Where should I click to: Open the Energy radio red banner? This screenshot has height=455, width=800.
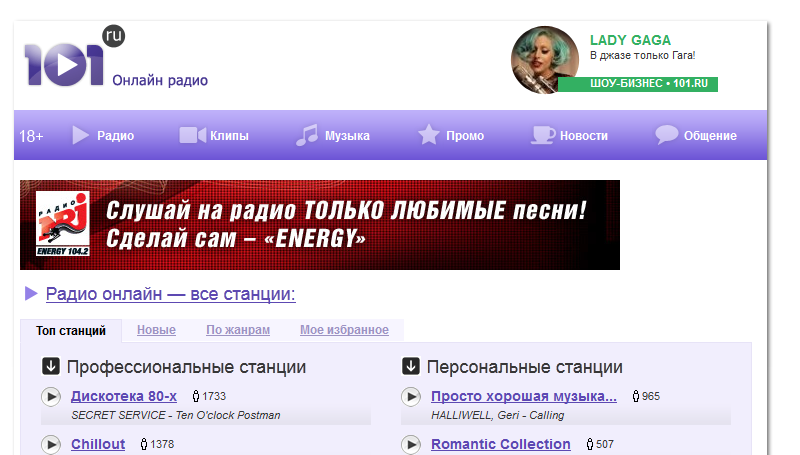[x=320, y=224]
